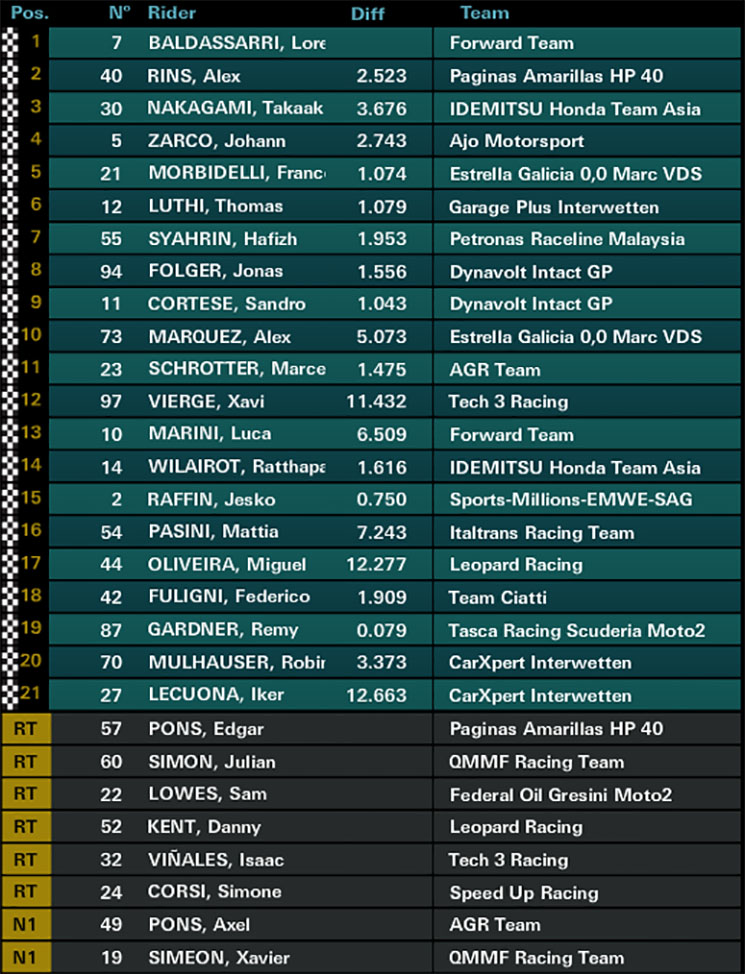Select PASINI, Mattia rider name
The width and height of the screenshot is (745, 974).
coord(213,532)
